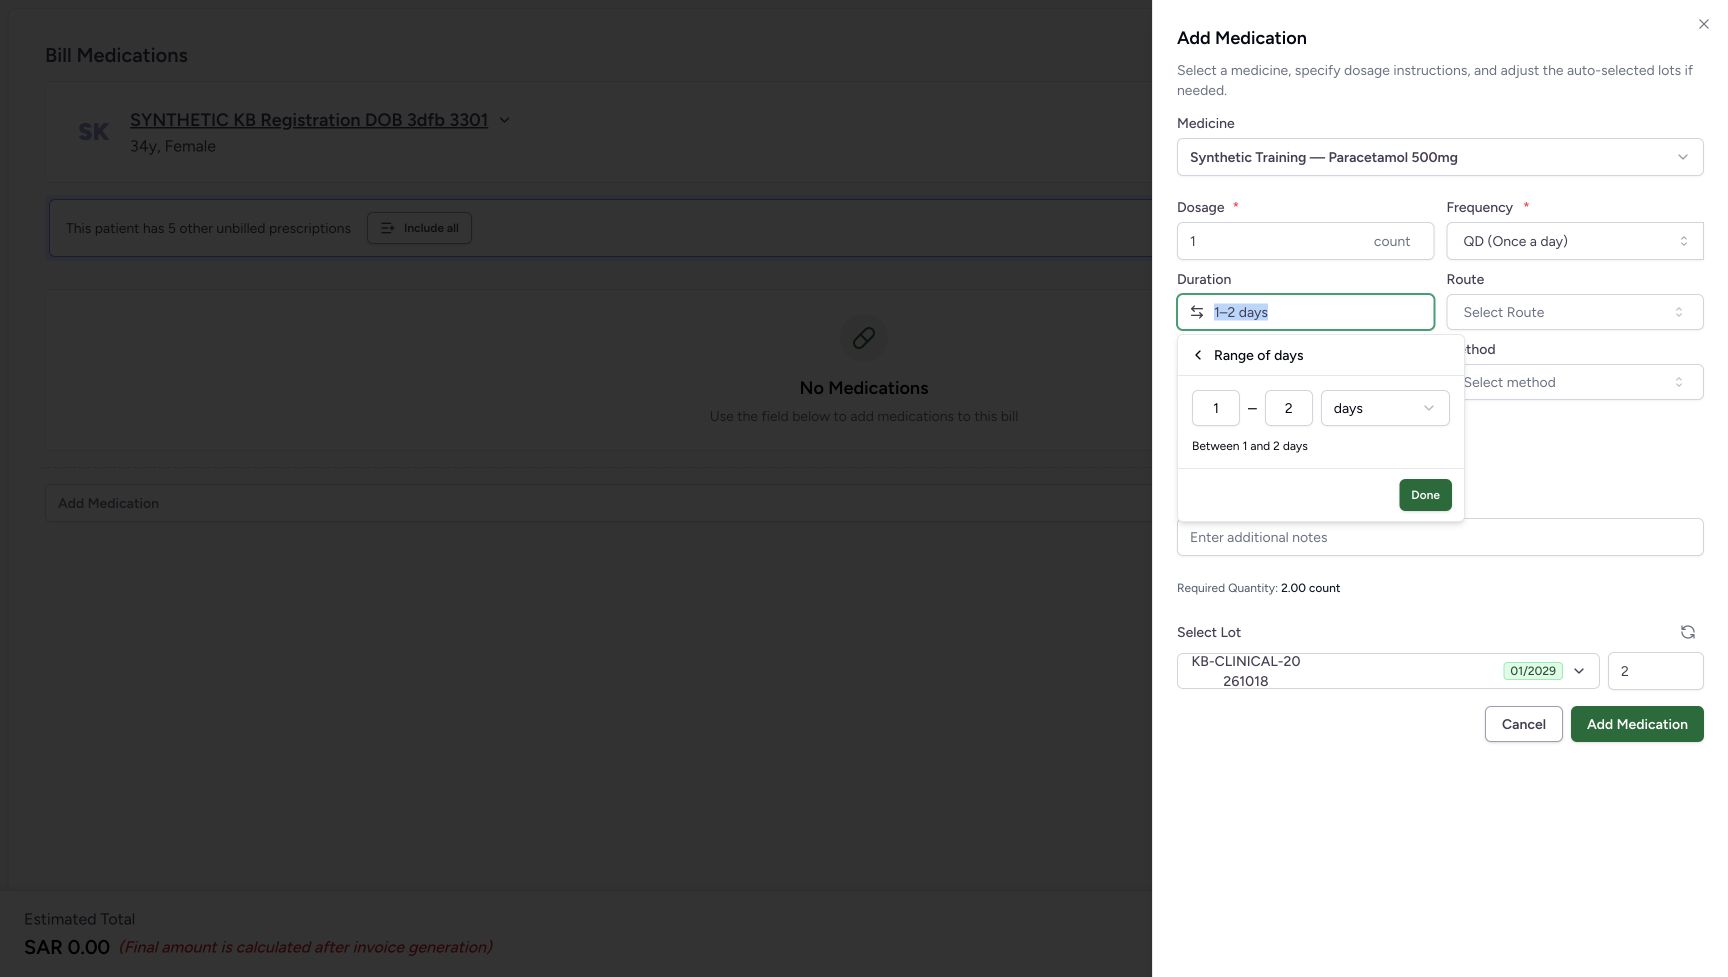Click the '34y, Female' patient detail

(x=173, y=146)
